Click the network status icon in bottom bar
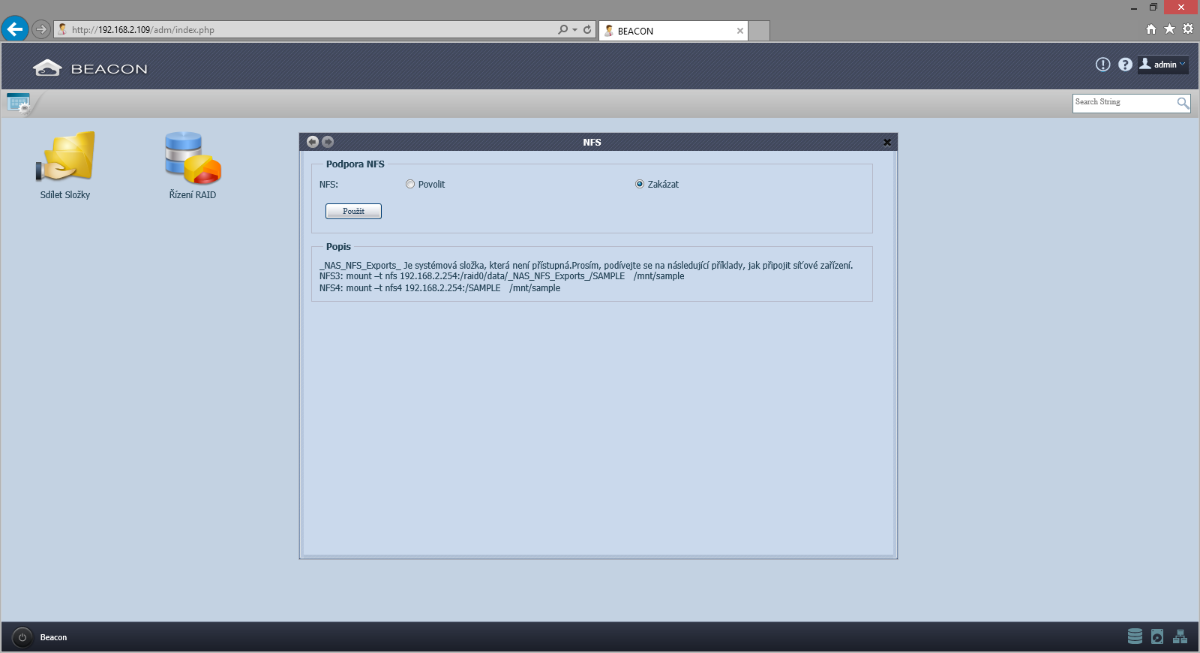Viewport: 1200px width, 653px height. coord(1180,636)
